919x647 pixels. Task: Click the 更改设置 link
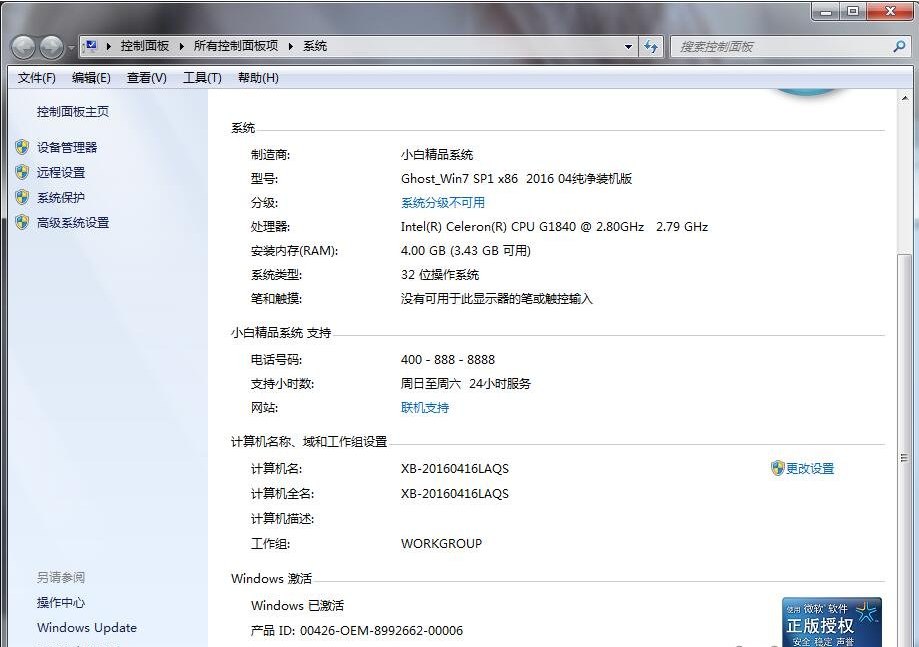[x=809, y=468]
